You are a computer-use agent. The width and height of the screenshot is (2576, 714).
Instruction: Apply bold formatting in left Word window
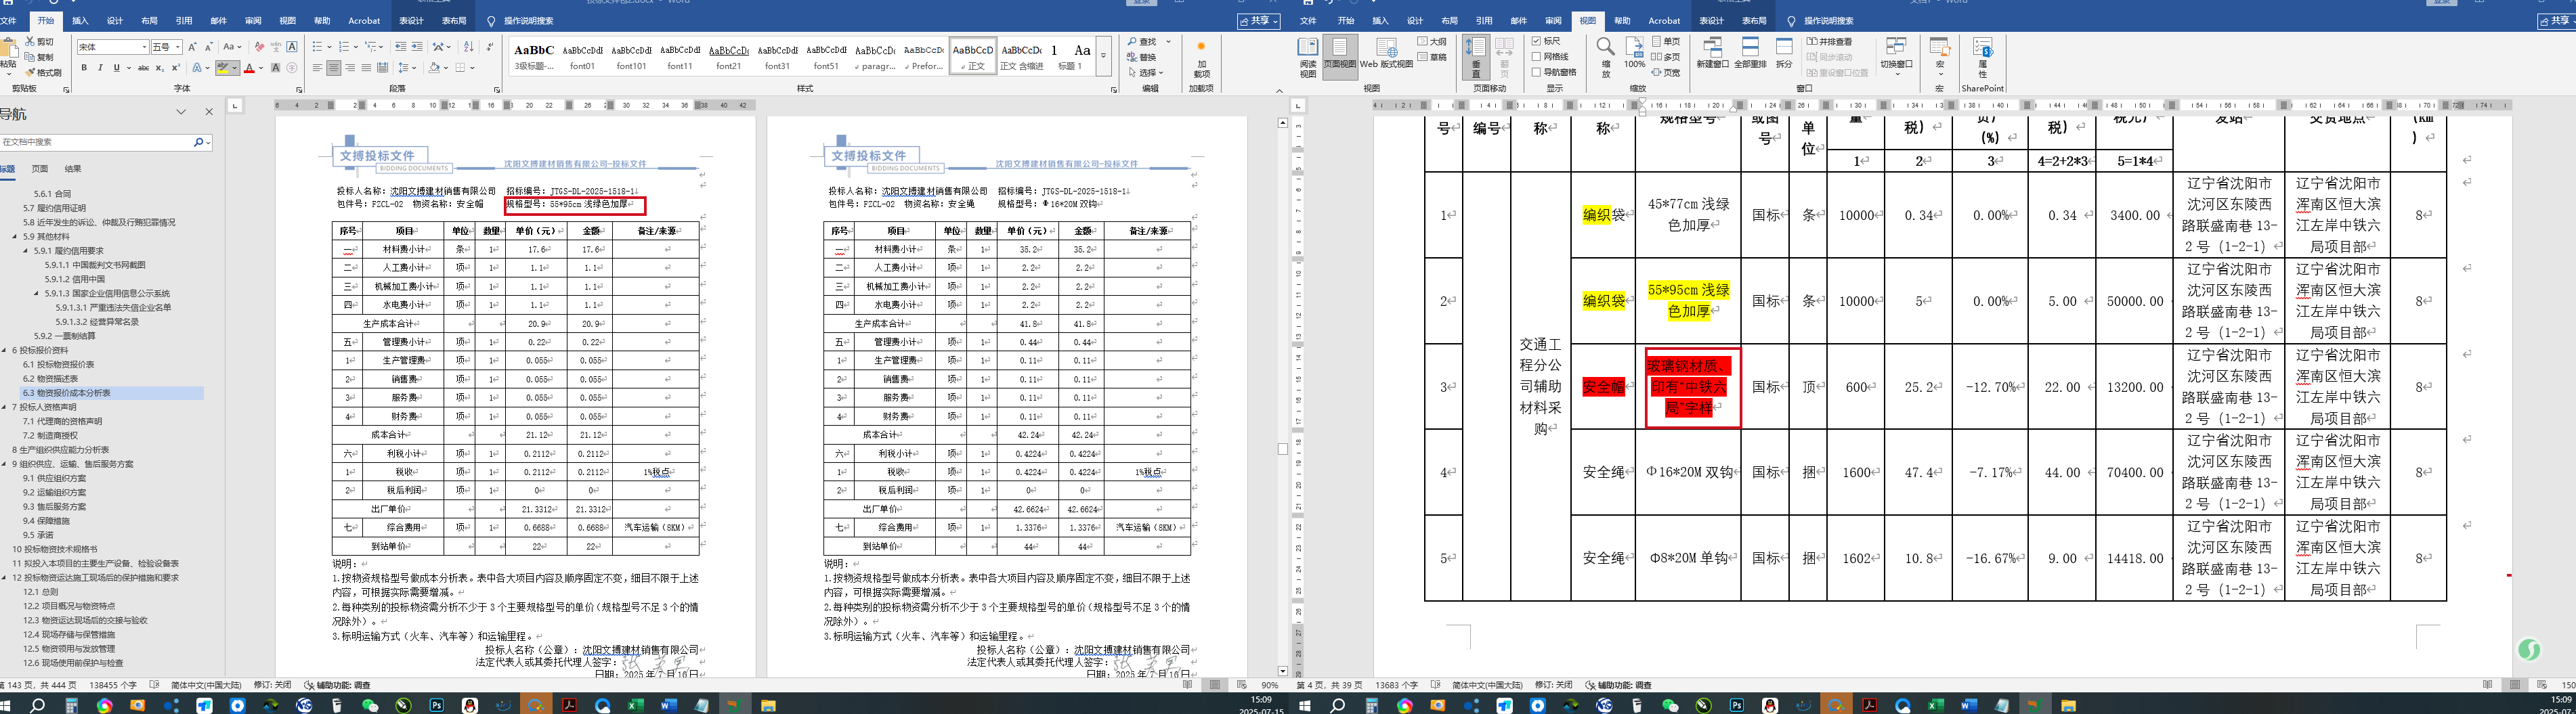[x=84, y=68]
